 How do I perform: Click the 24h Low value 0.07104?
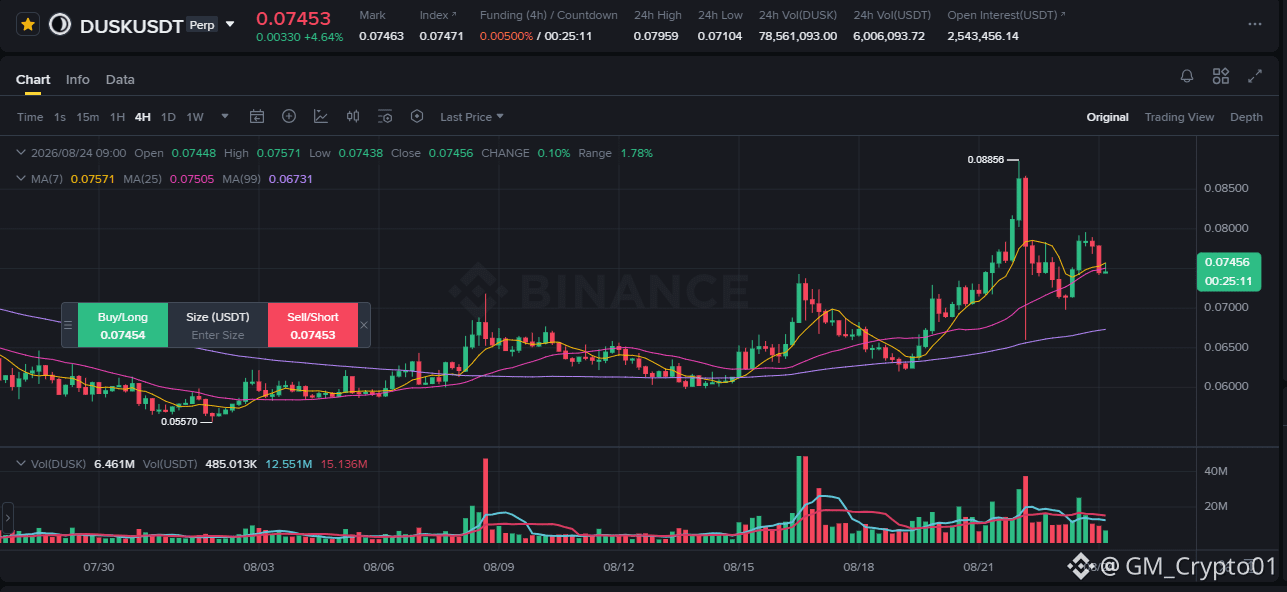[720, 36]
